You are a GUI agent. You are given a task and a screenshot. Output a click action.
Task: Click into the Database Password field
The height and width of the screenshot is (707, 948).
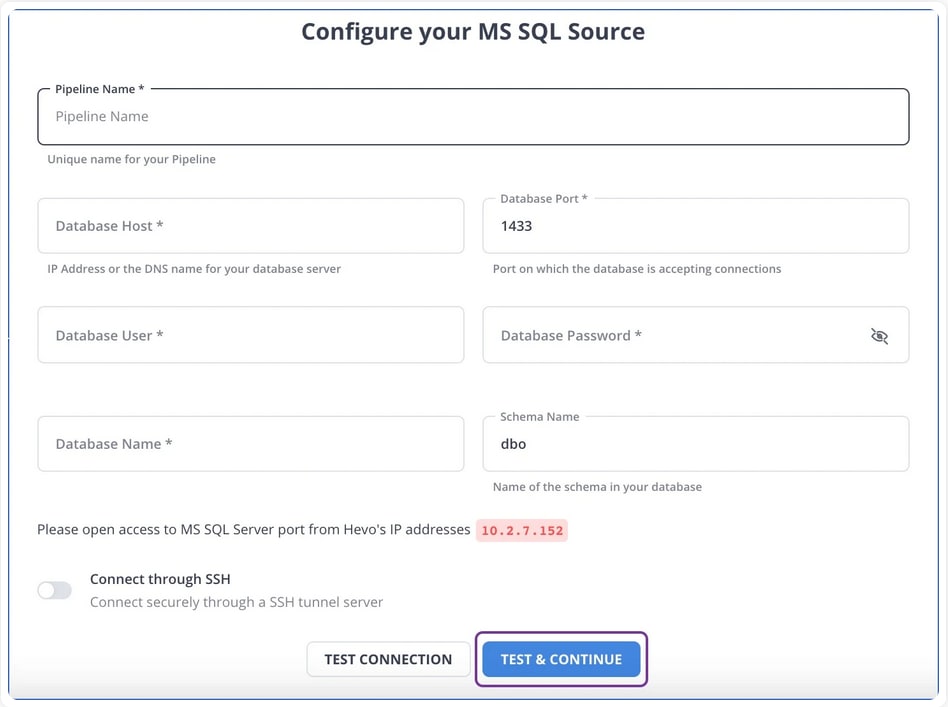(696, 335)
